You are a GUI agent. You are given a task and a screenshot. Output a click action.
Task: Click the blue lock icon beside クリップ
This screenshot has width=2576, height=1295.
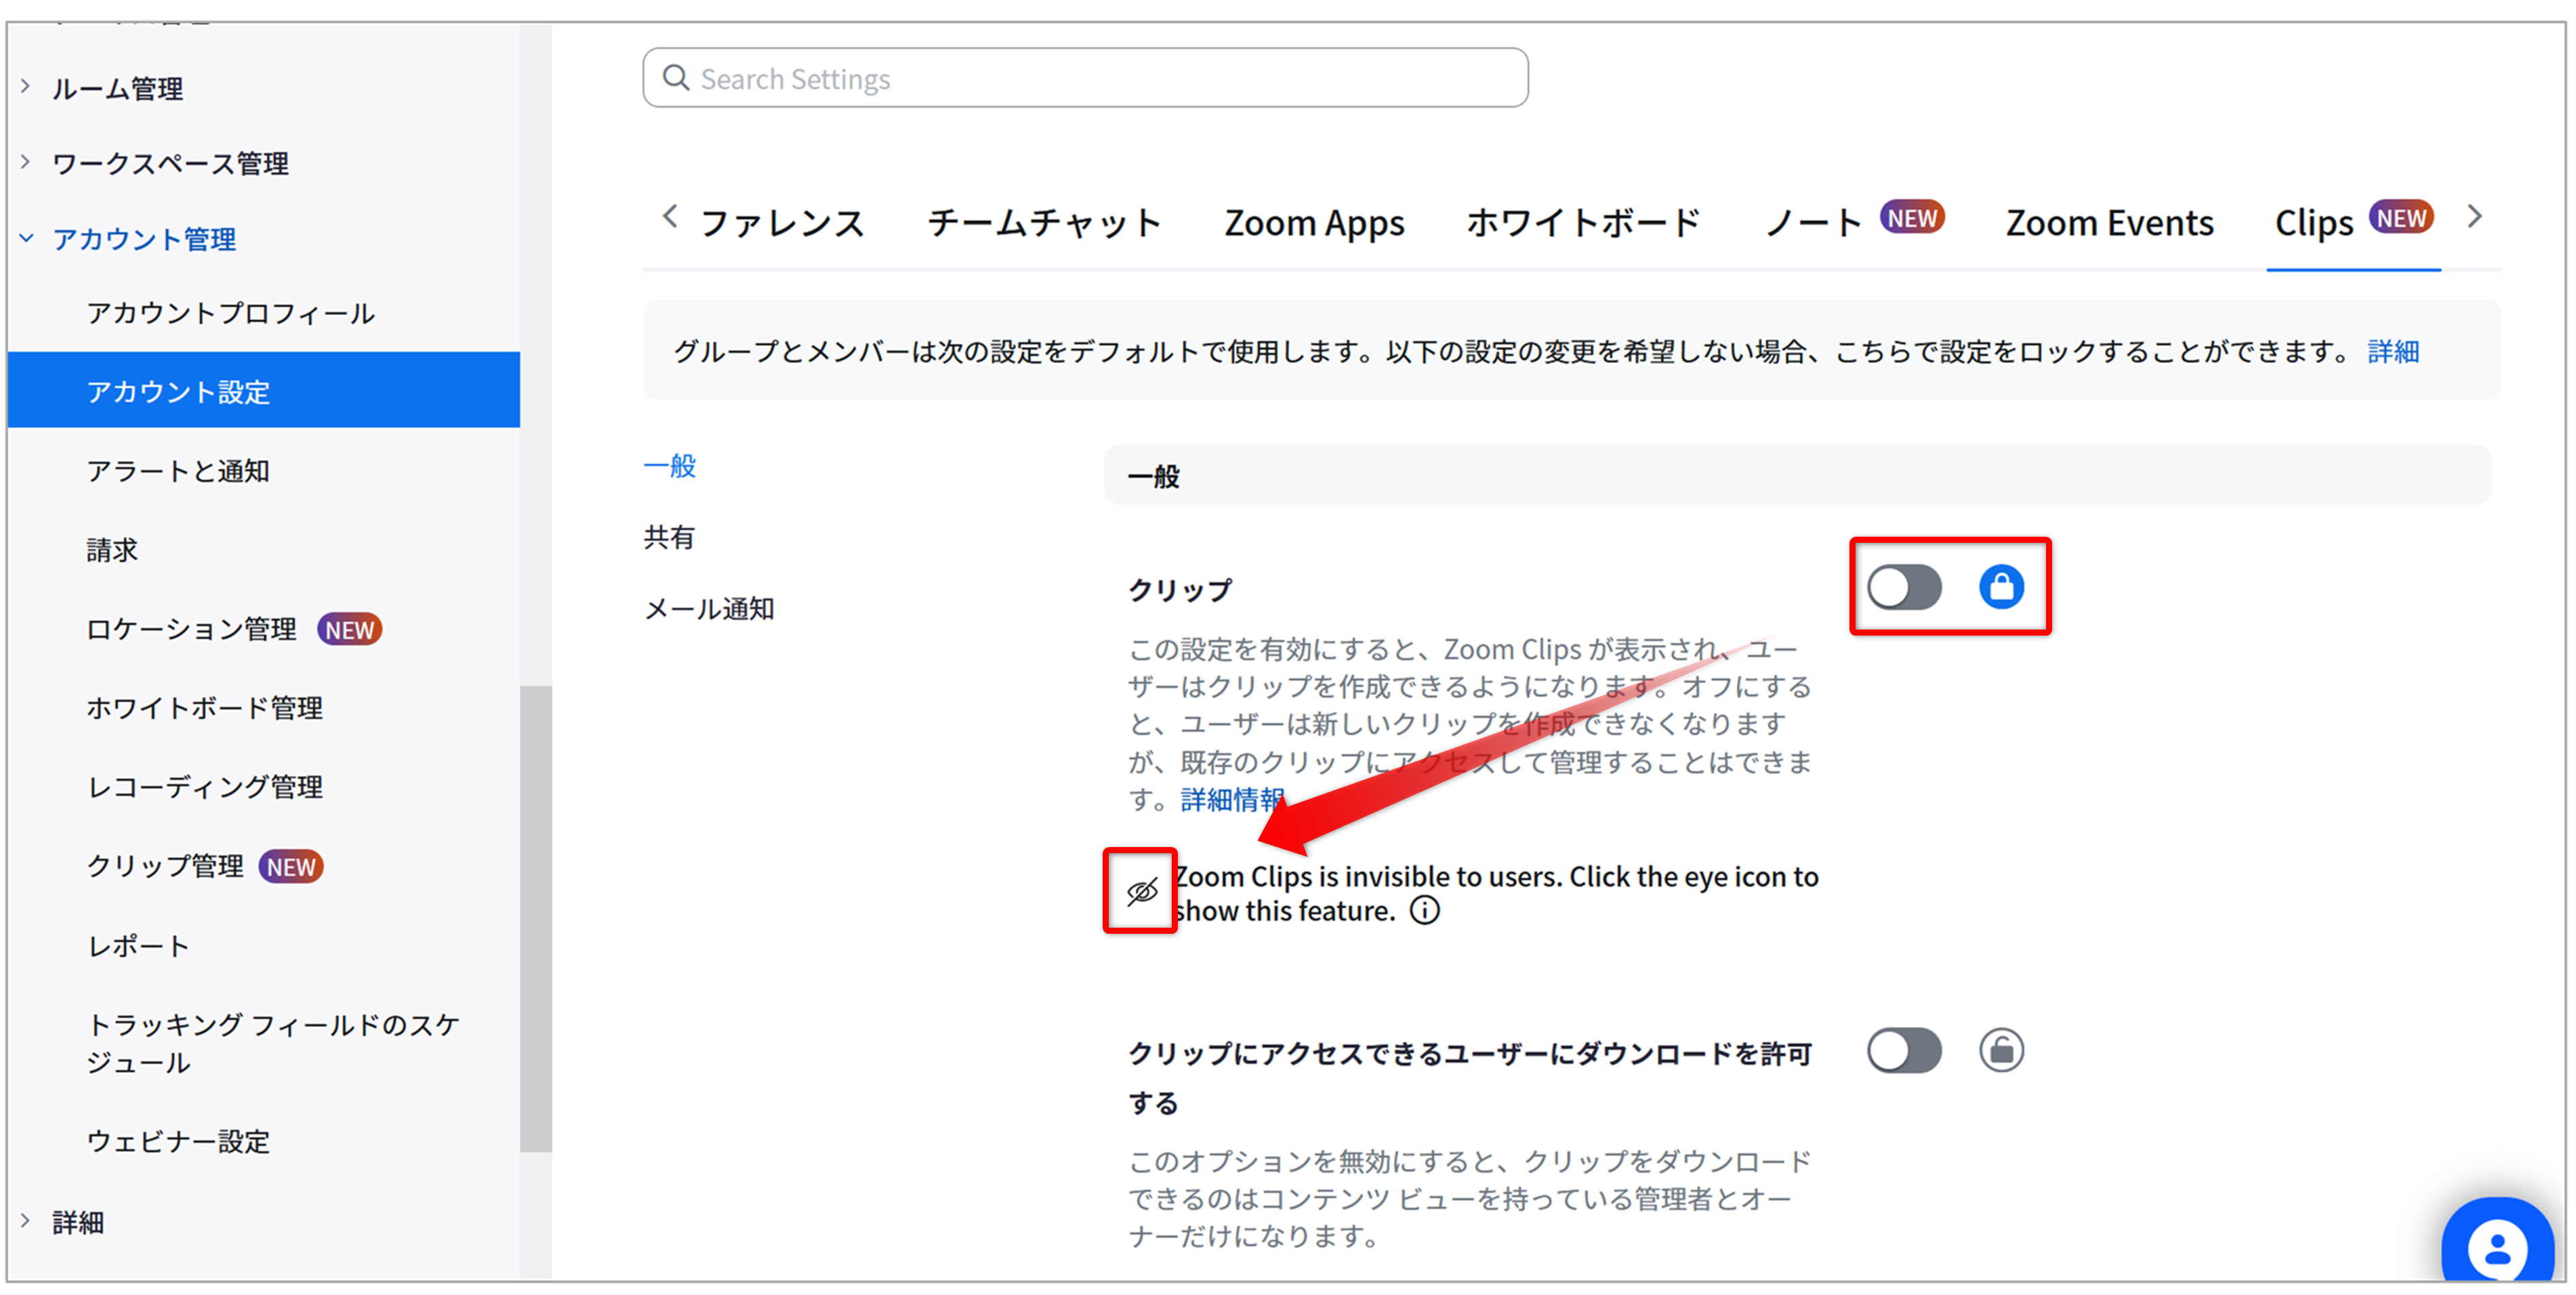[2001, 587]
